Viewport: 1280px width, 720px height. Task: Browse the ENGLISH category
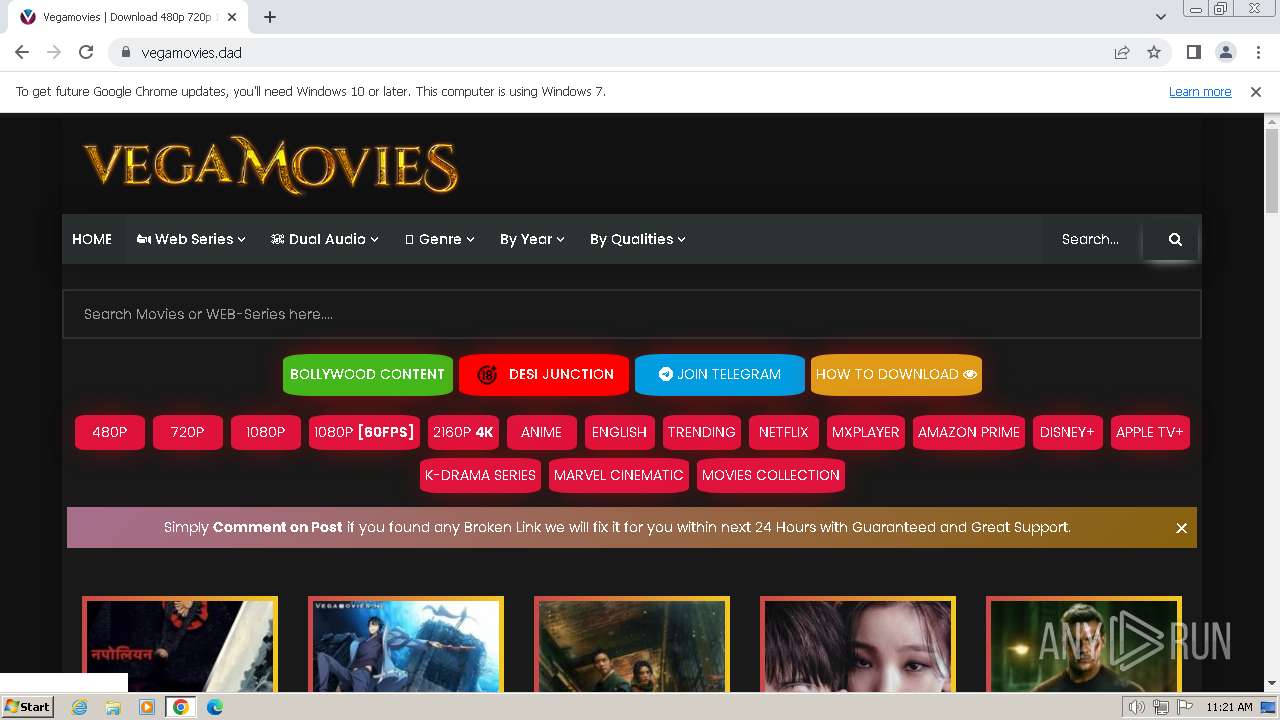(620, 432)
